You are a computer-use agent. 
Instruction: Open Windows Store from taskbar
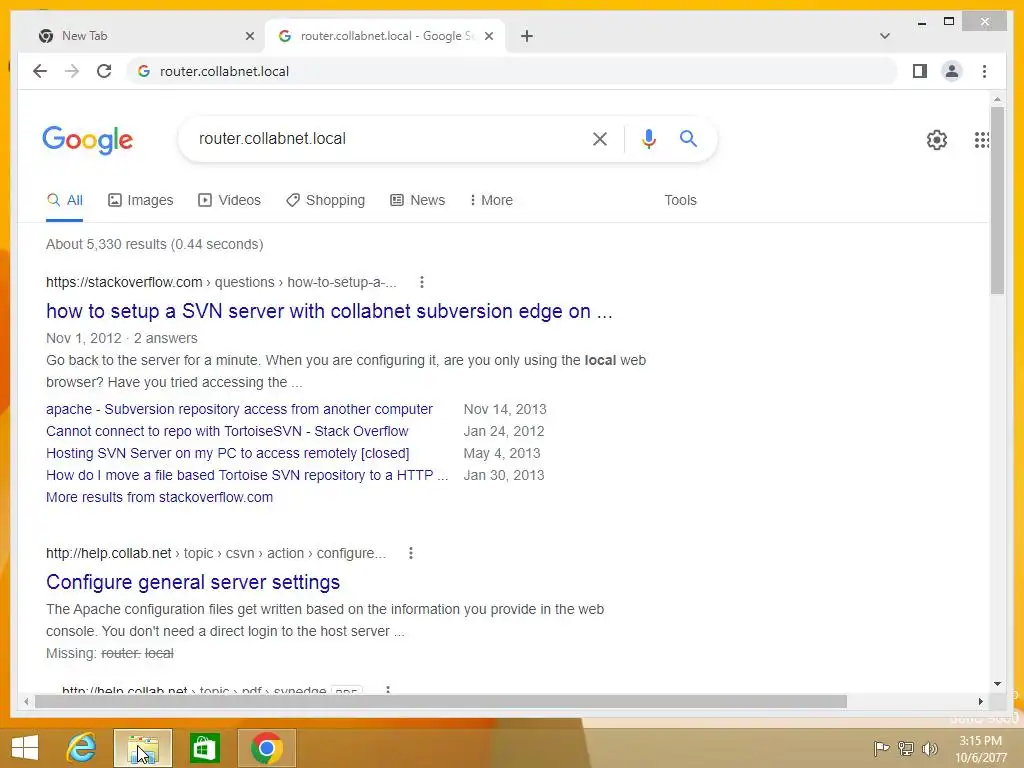point(204,748)
